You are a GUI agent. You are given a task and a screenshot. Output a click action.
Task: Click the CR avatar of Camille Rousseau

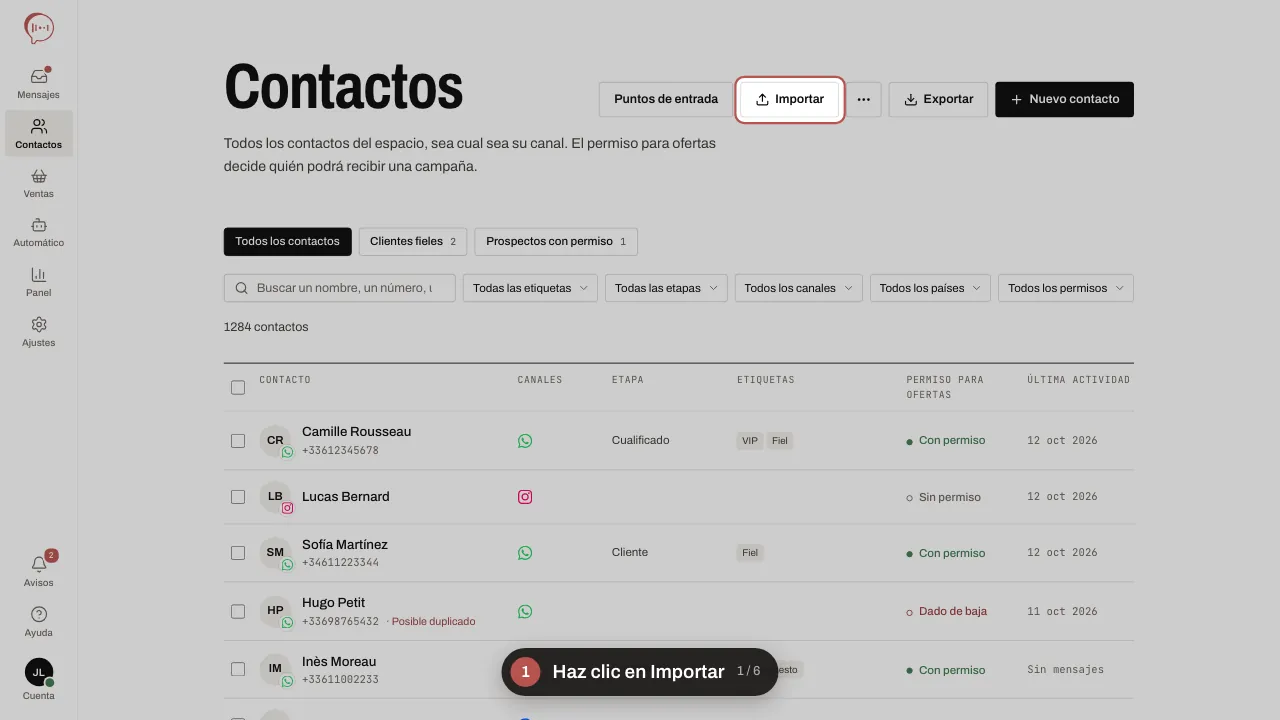(275, 441)
